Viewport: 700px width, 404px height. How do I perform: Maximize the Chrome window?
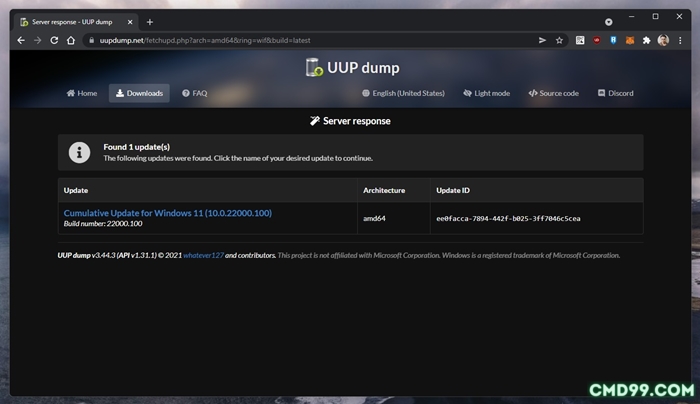(655, 17)
